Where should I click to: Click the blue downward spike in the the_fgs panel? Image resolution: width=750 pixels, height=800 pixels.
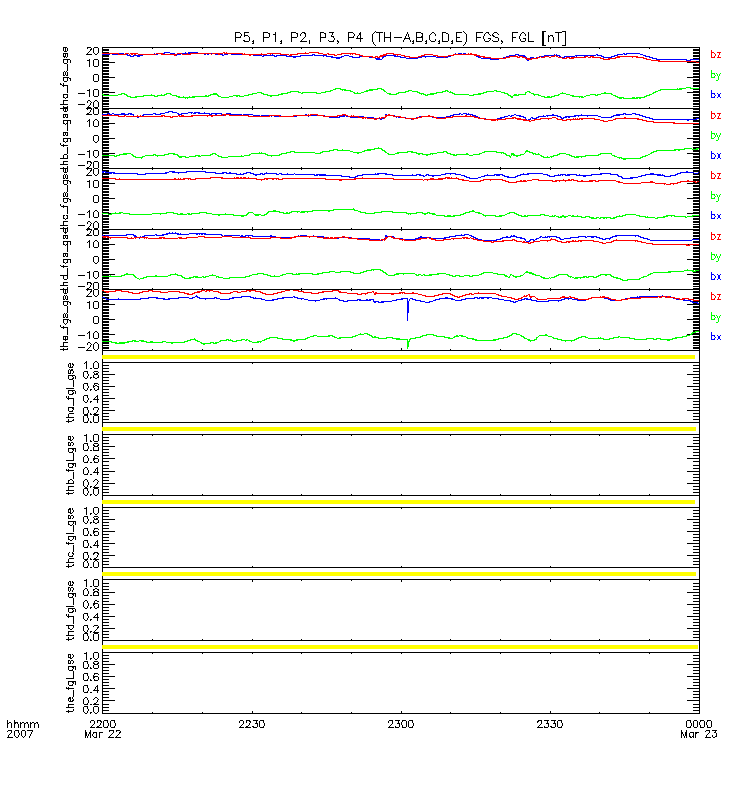407,310
